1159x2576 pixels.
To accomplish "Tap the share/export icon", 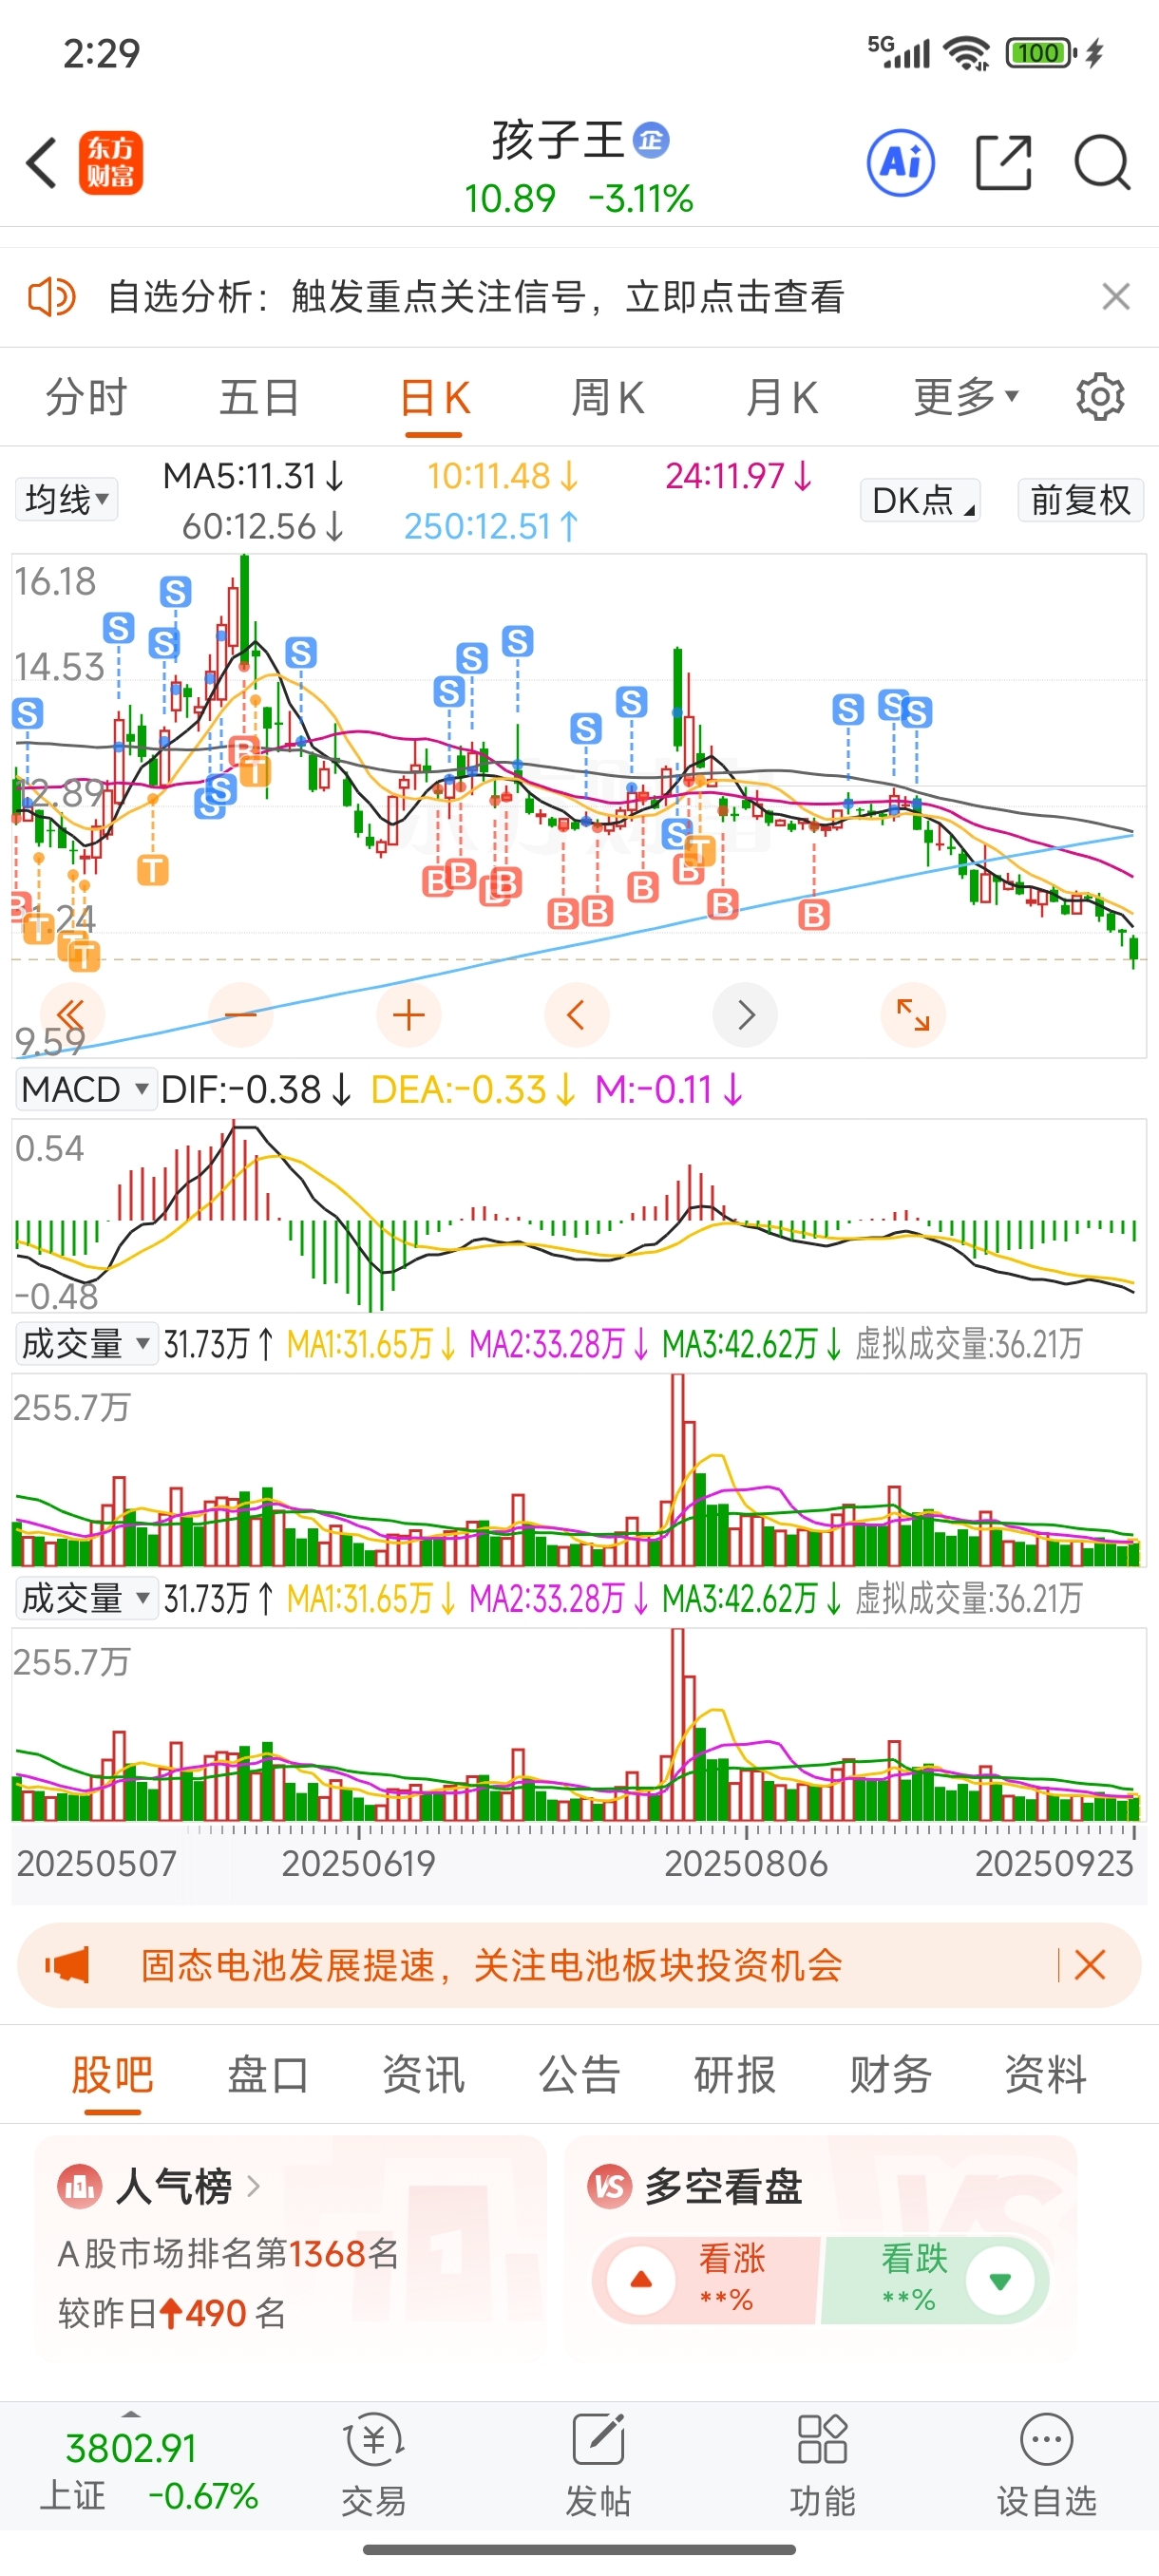I will click(x=1003, y=162).
